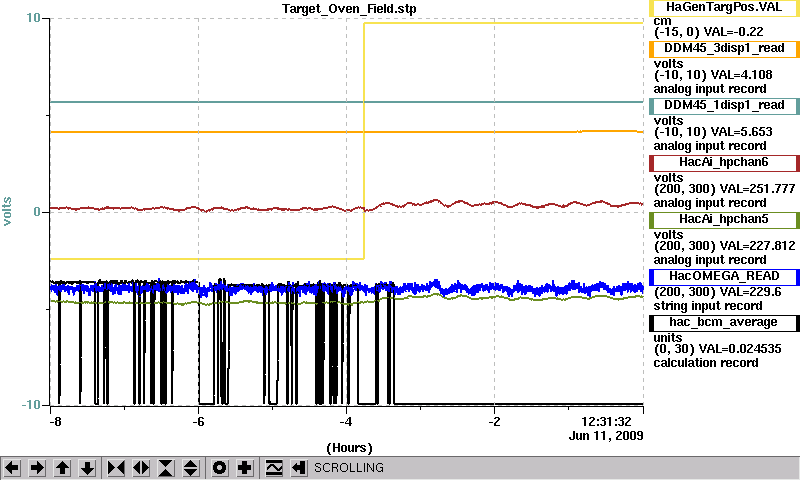Select the HaGenTargPos.VAL legend entry
Viewport: 800px width, 480px height.
[x=724, y=8]
